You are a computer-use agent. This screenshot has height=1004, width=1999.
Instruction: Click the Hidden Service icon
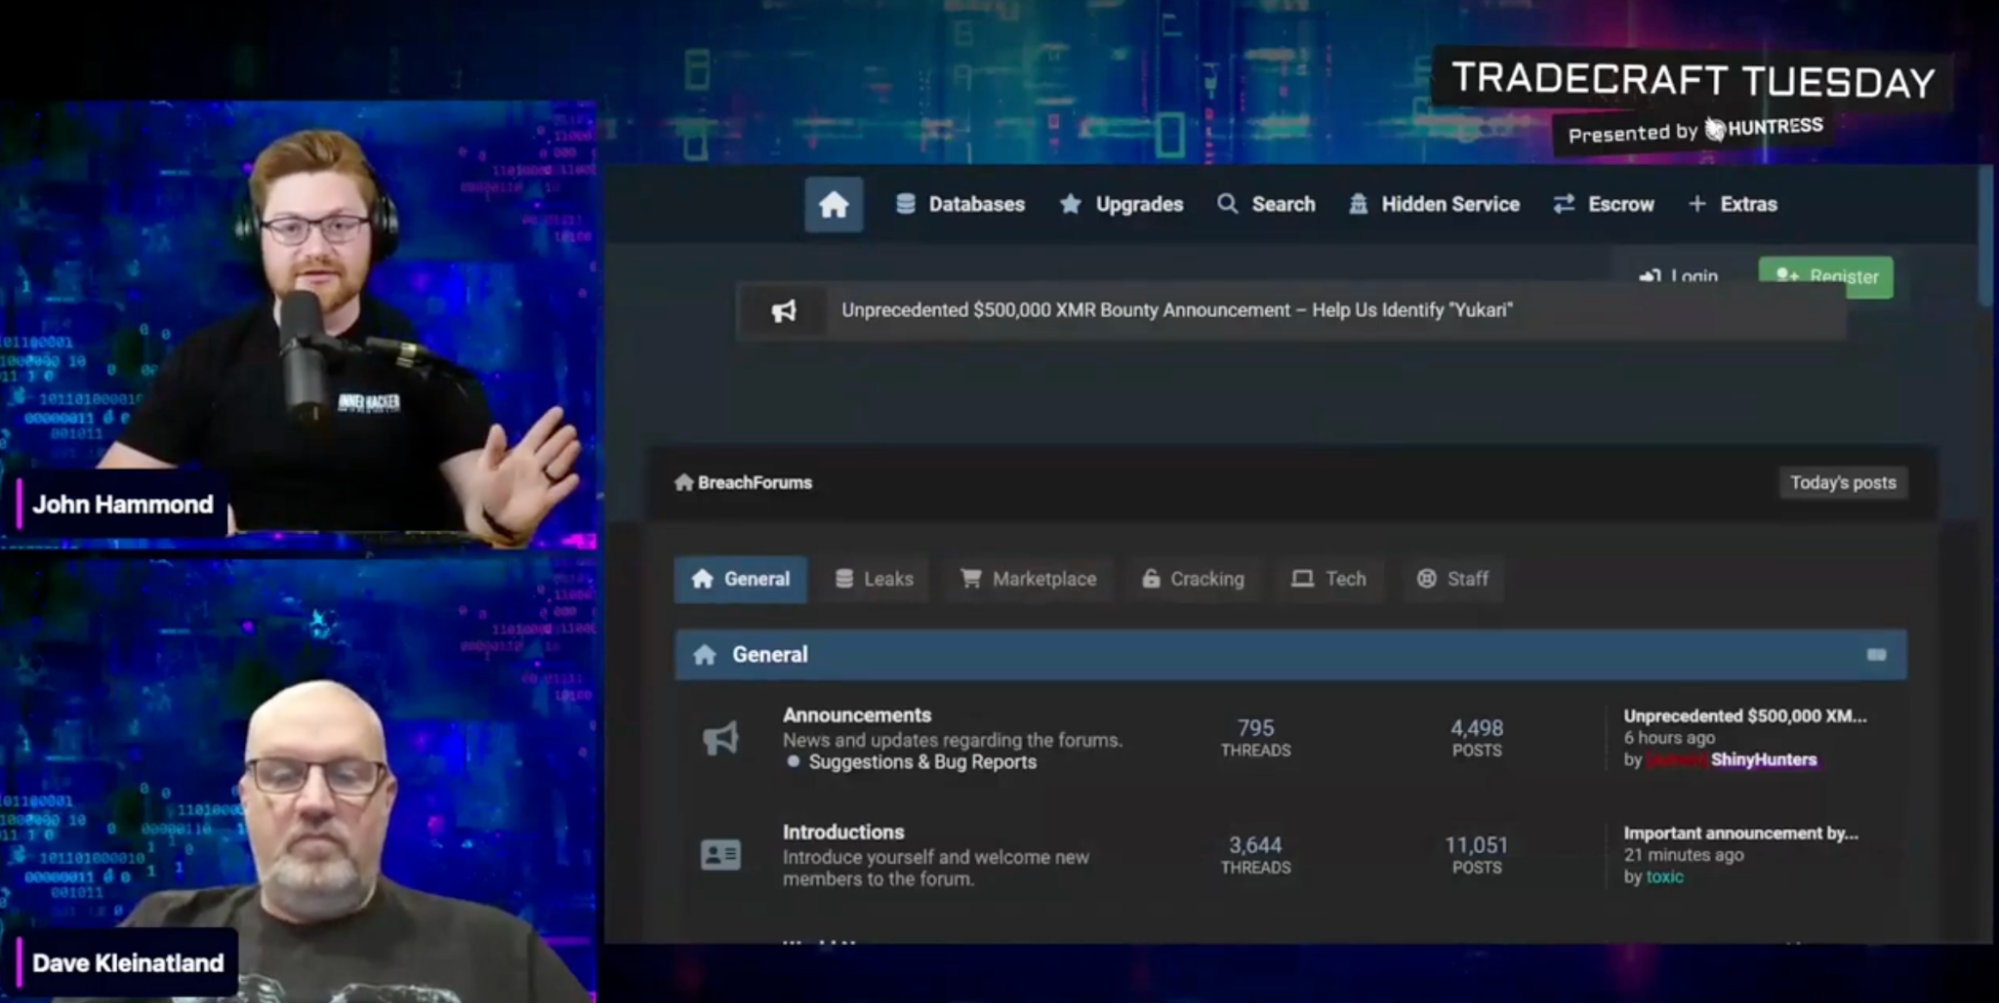click(x=1358, y=205)
